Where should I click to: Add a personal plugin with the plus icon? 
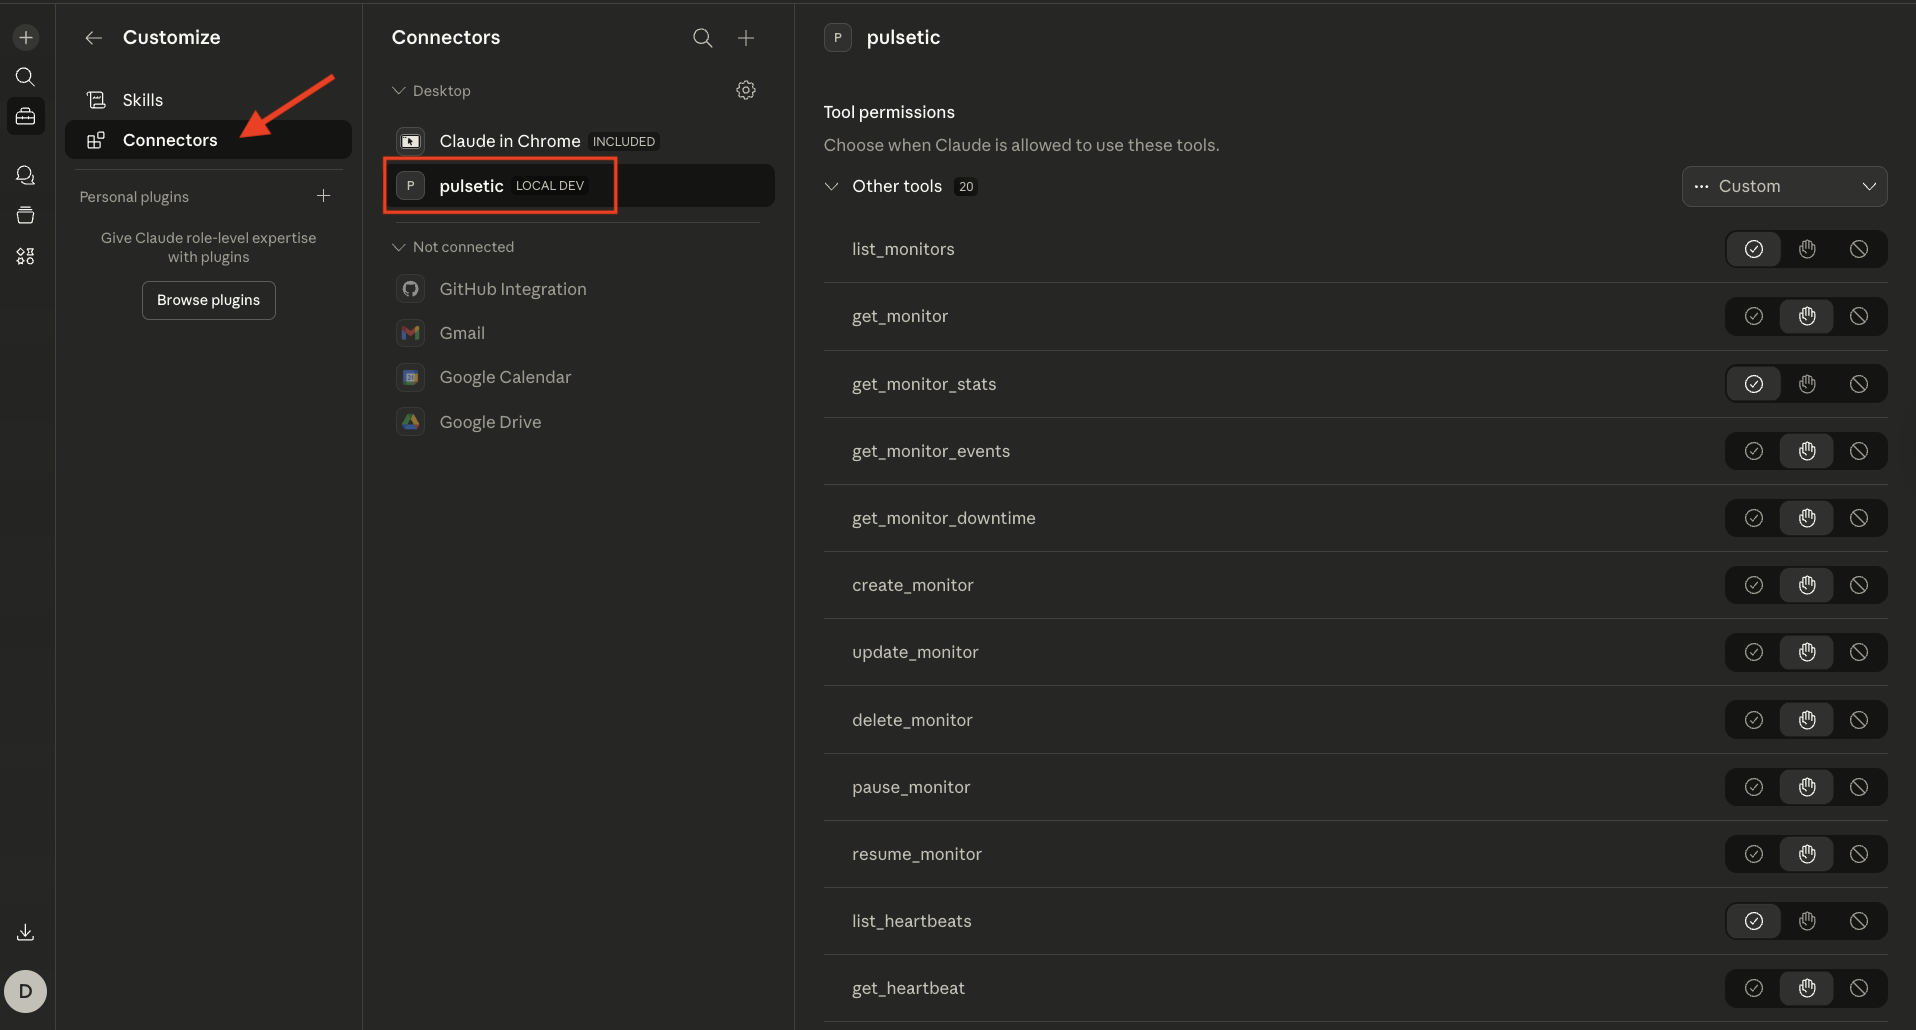pos(324,196)
